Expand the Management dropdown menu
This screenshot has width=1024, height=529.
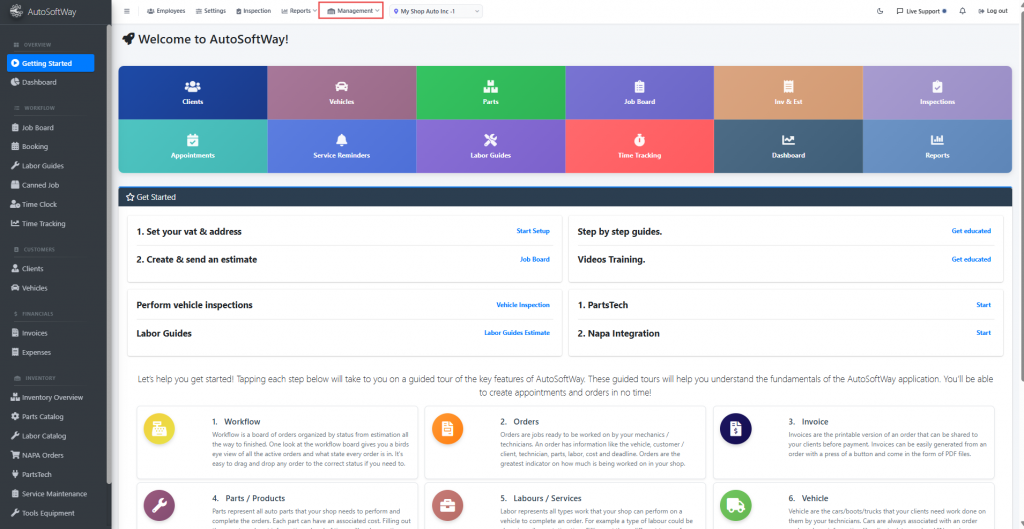pyautogui.click(x=350, y=11)
